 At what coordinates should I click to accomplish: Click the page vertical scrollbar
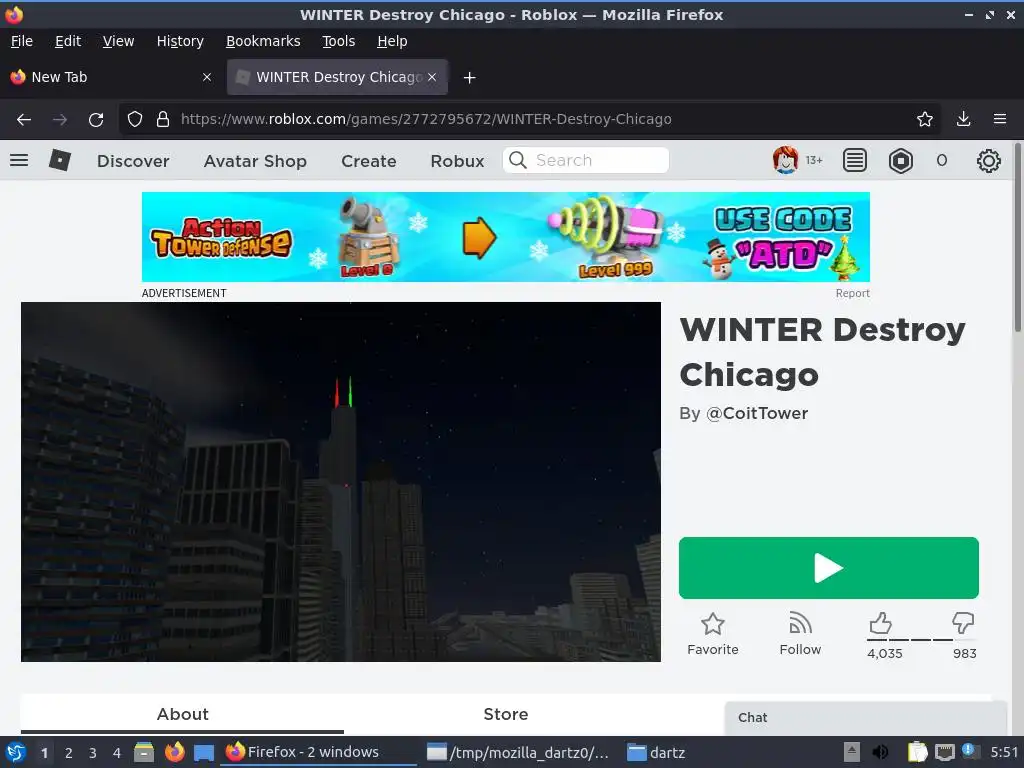click(1017, 236)
